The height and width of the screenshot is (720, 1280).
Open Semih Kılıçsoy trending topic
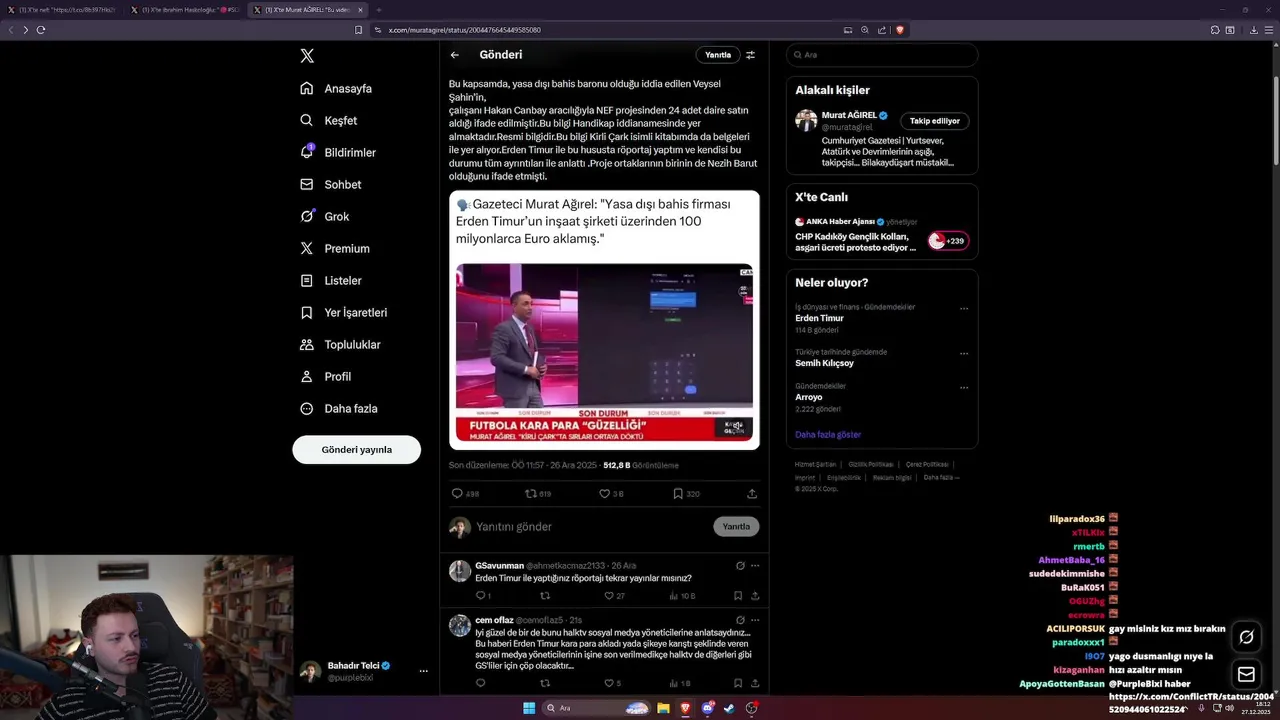(x=827, y=363)
